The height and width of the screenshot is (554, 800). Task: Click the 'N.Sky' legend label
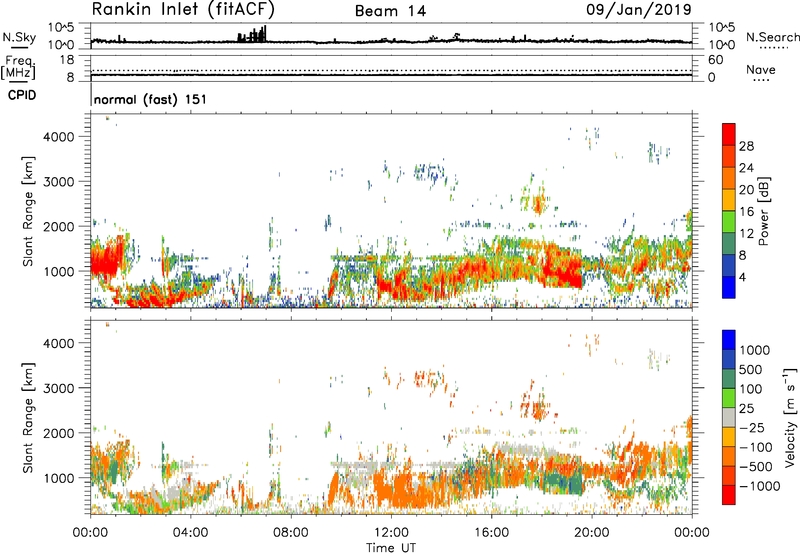coord(19,37)
